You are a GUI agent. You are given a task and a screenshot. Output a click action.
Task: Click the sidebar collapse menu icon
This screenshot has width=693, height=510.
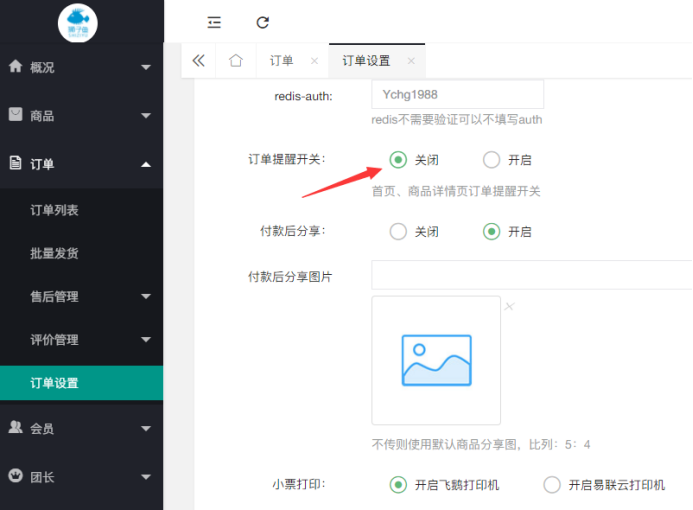214,22
